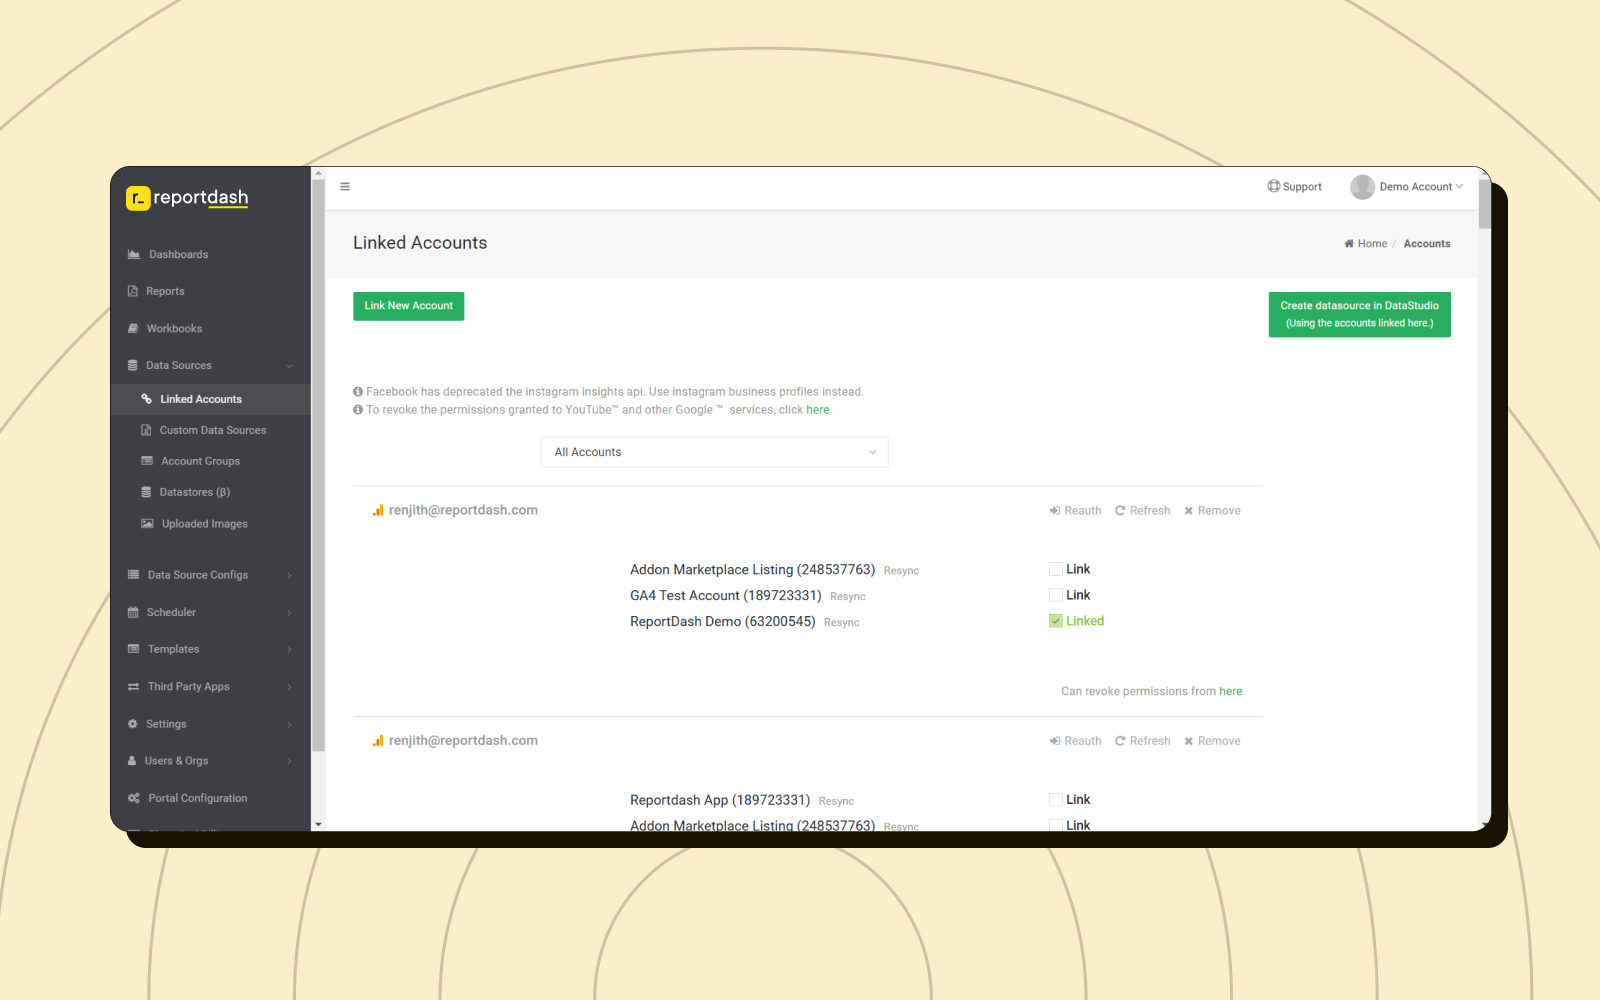The width and height of the screenshot is (1600, 1000).
Task: Click the Scheduler calendar icon
Action: (x=133, y=612)
